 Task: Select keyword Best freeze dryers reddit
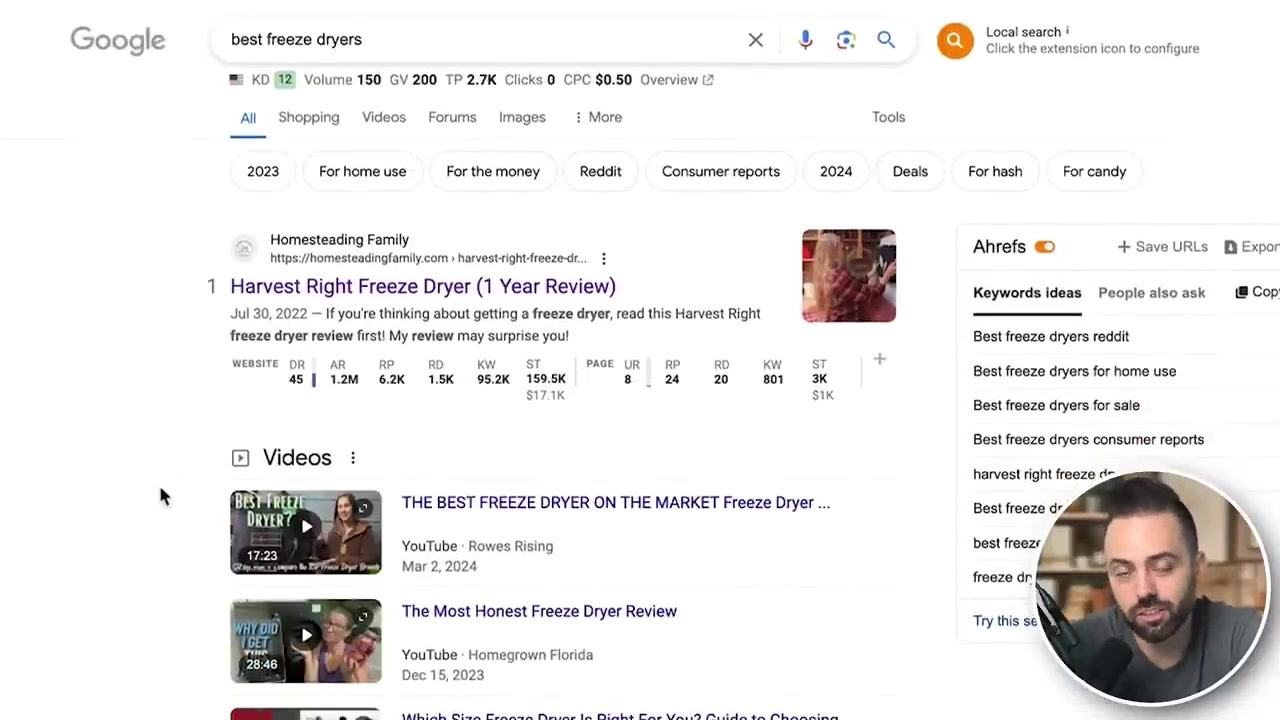point(1051,337)
